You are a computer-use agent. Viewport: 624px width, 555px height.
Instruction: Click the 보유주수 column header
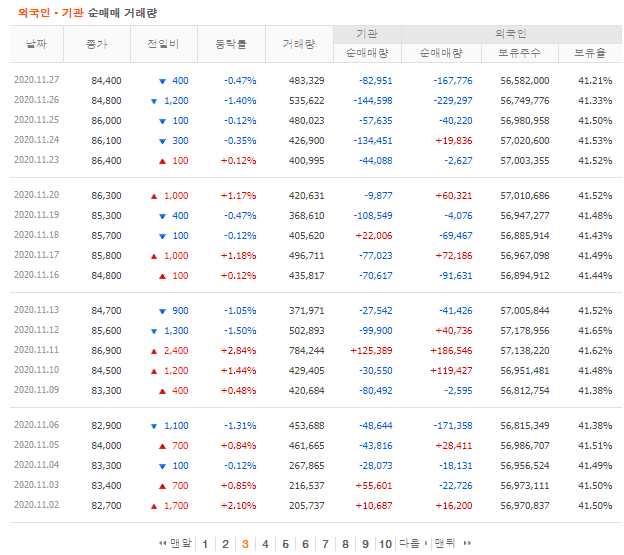pyautogui.click(x=520, y=53)
